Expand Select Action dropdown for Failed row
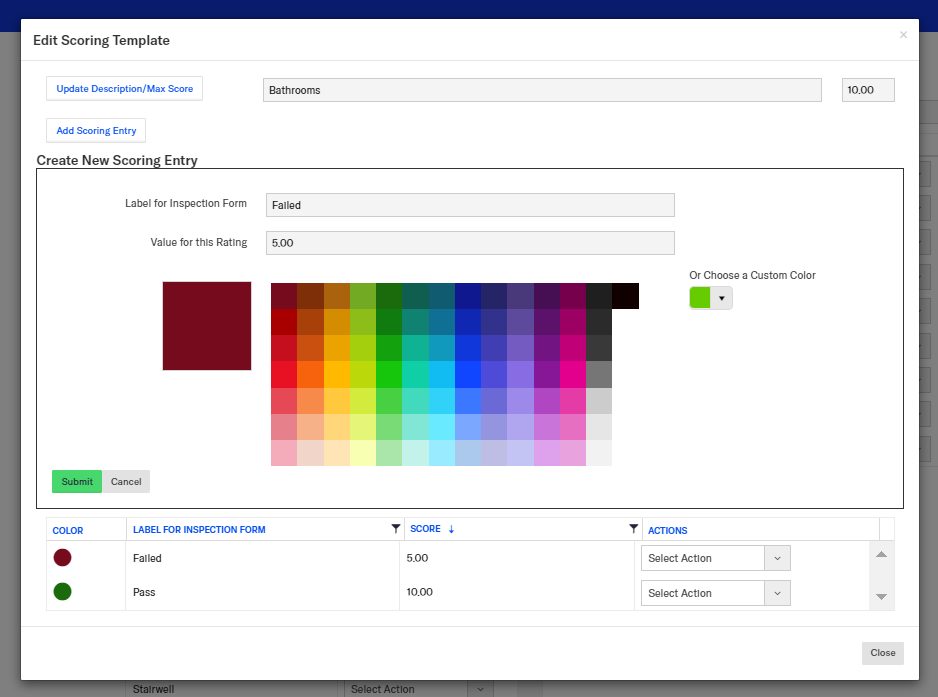This screenshot has height=697, width=938. [x=777, y=558]
